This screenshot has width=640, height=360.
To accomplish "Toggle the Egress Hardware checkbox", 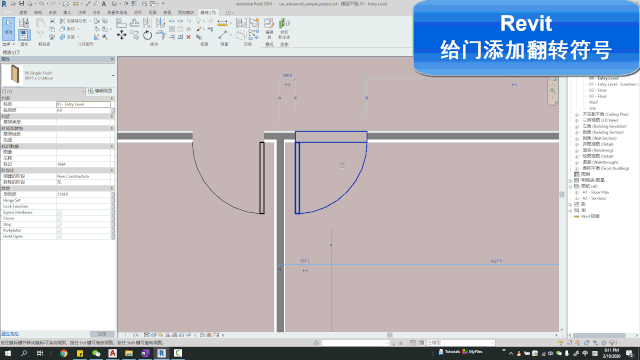I will (59, 212).
